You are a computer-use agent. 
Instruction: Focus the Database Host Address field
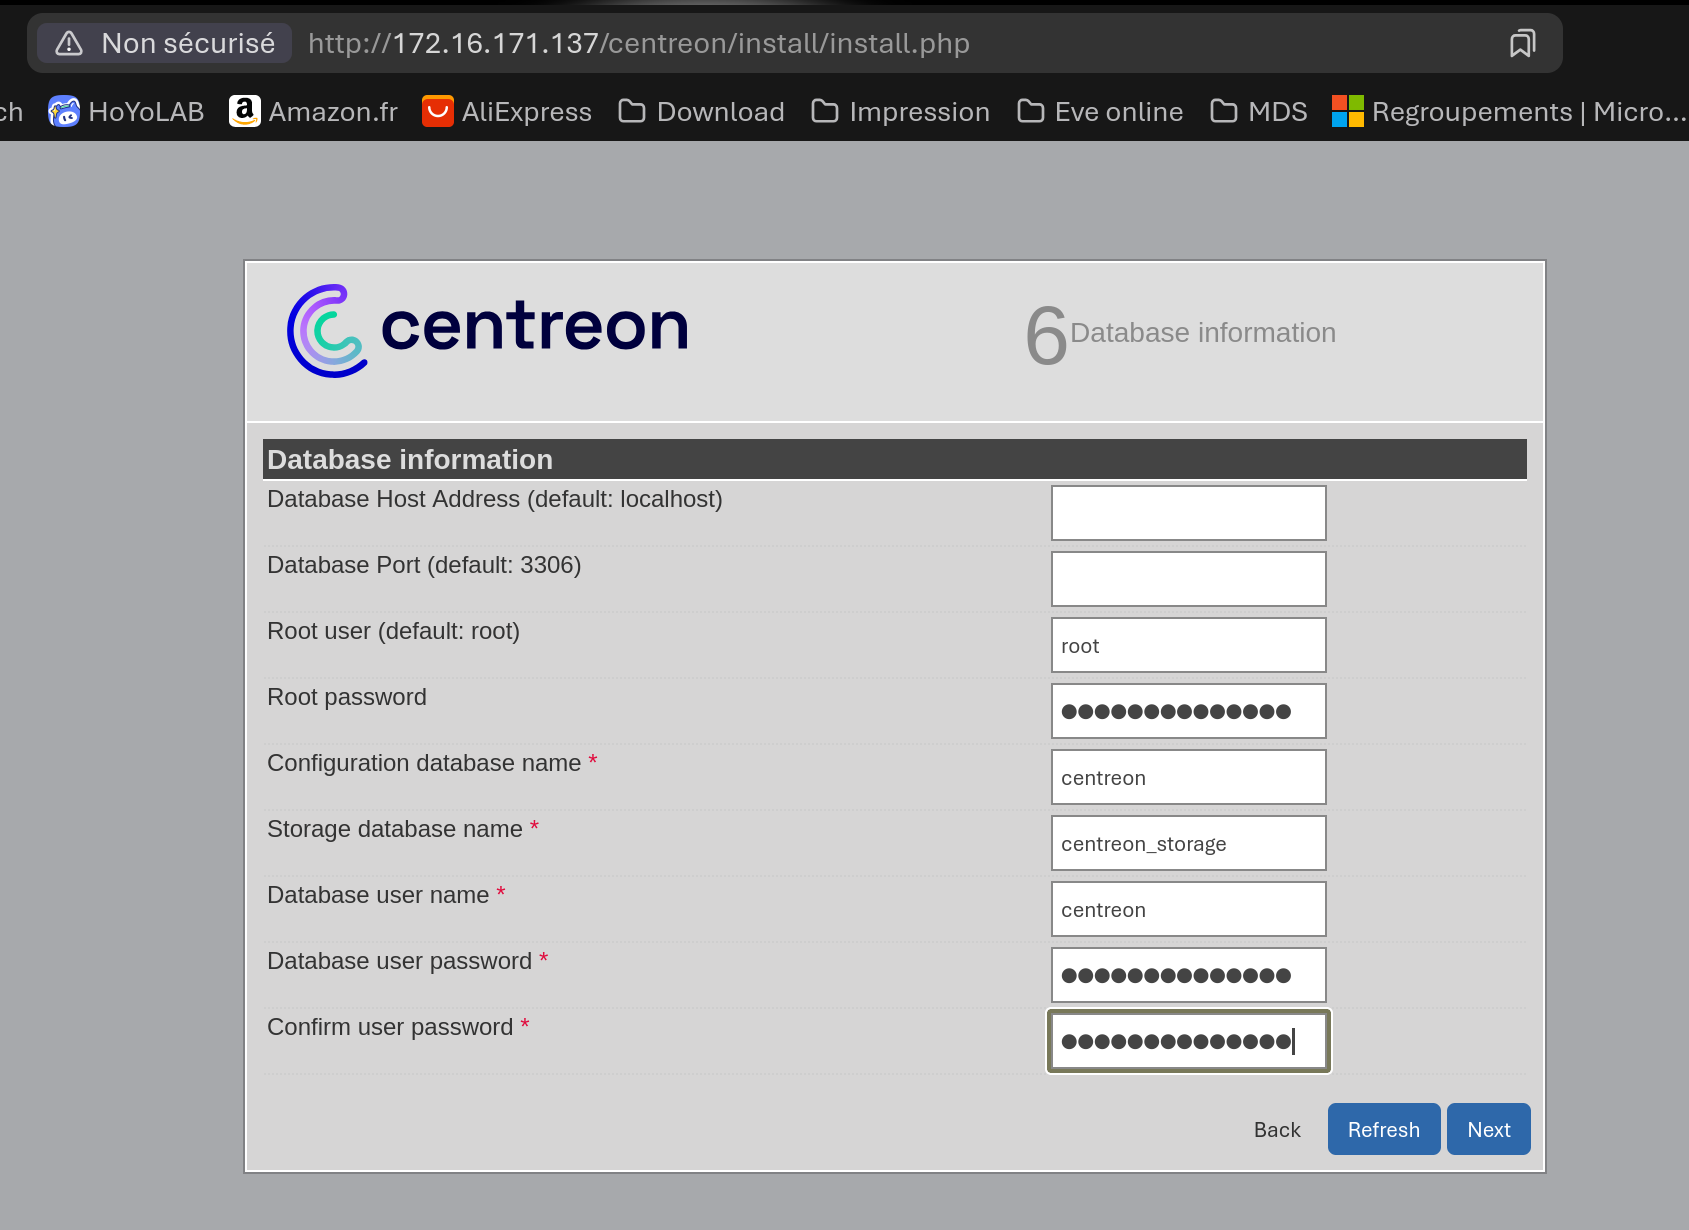[1188, 513]
